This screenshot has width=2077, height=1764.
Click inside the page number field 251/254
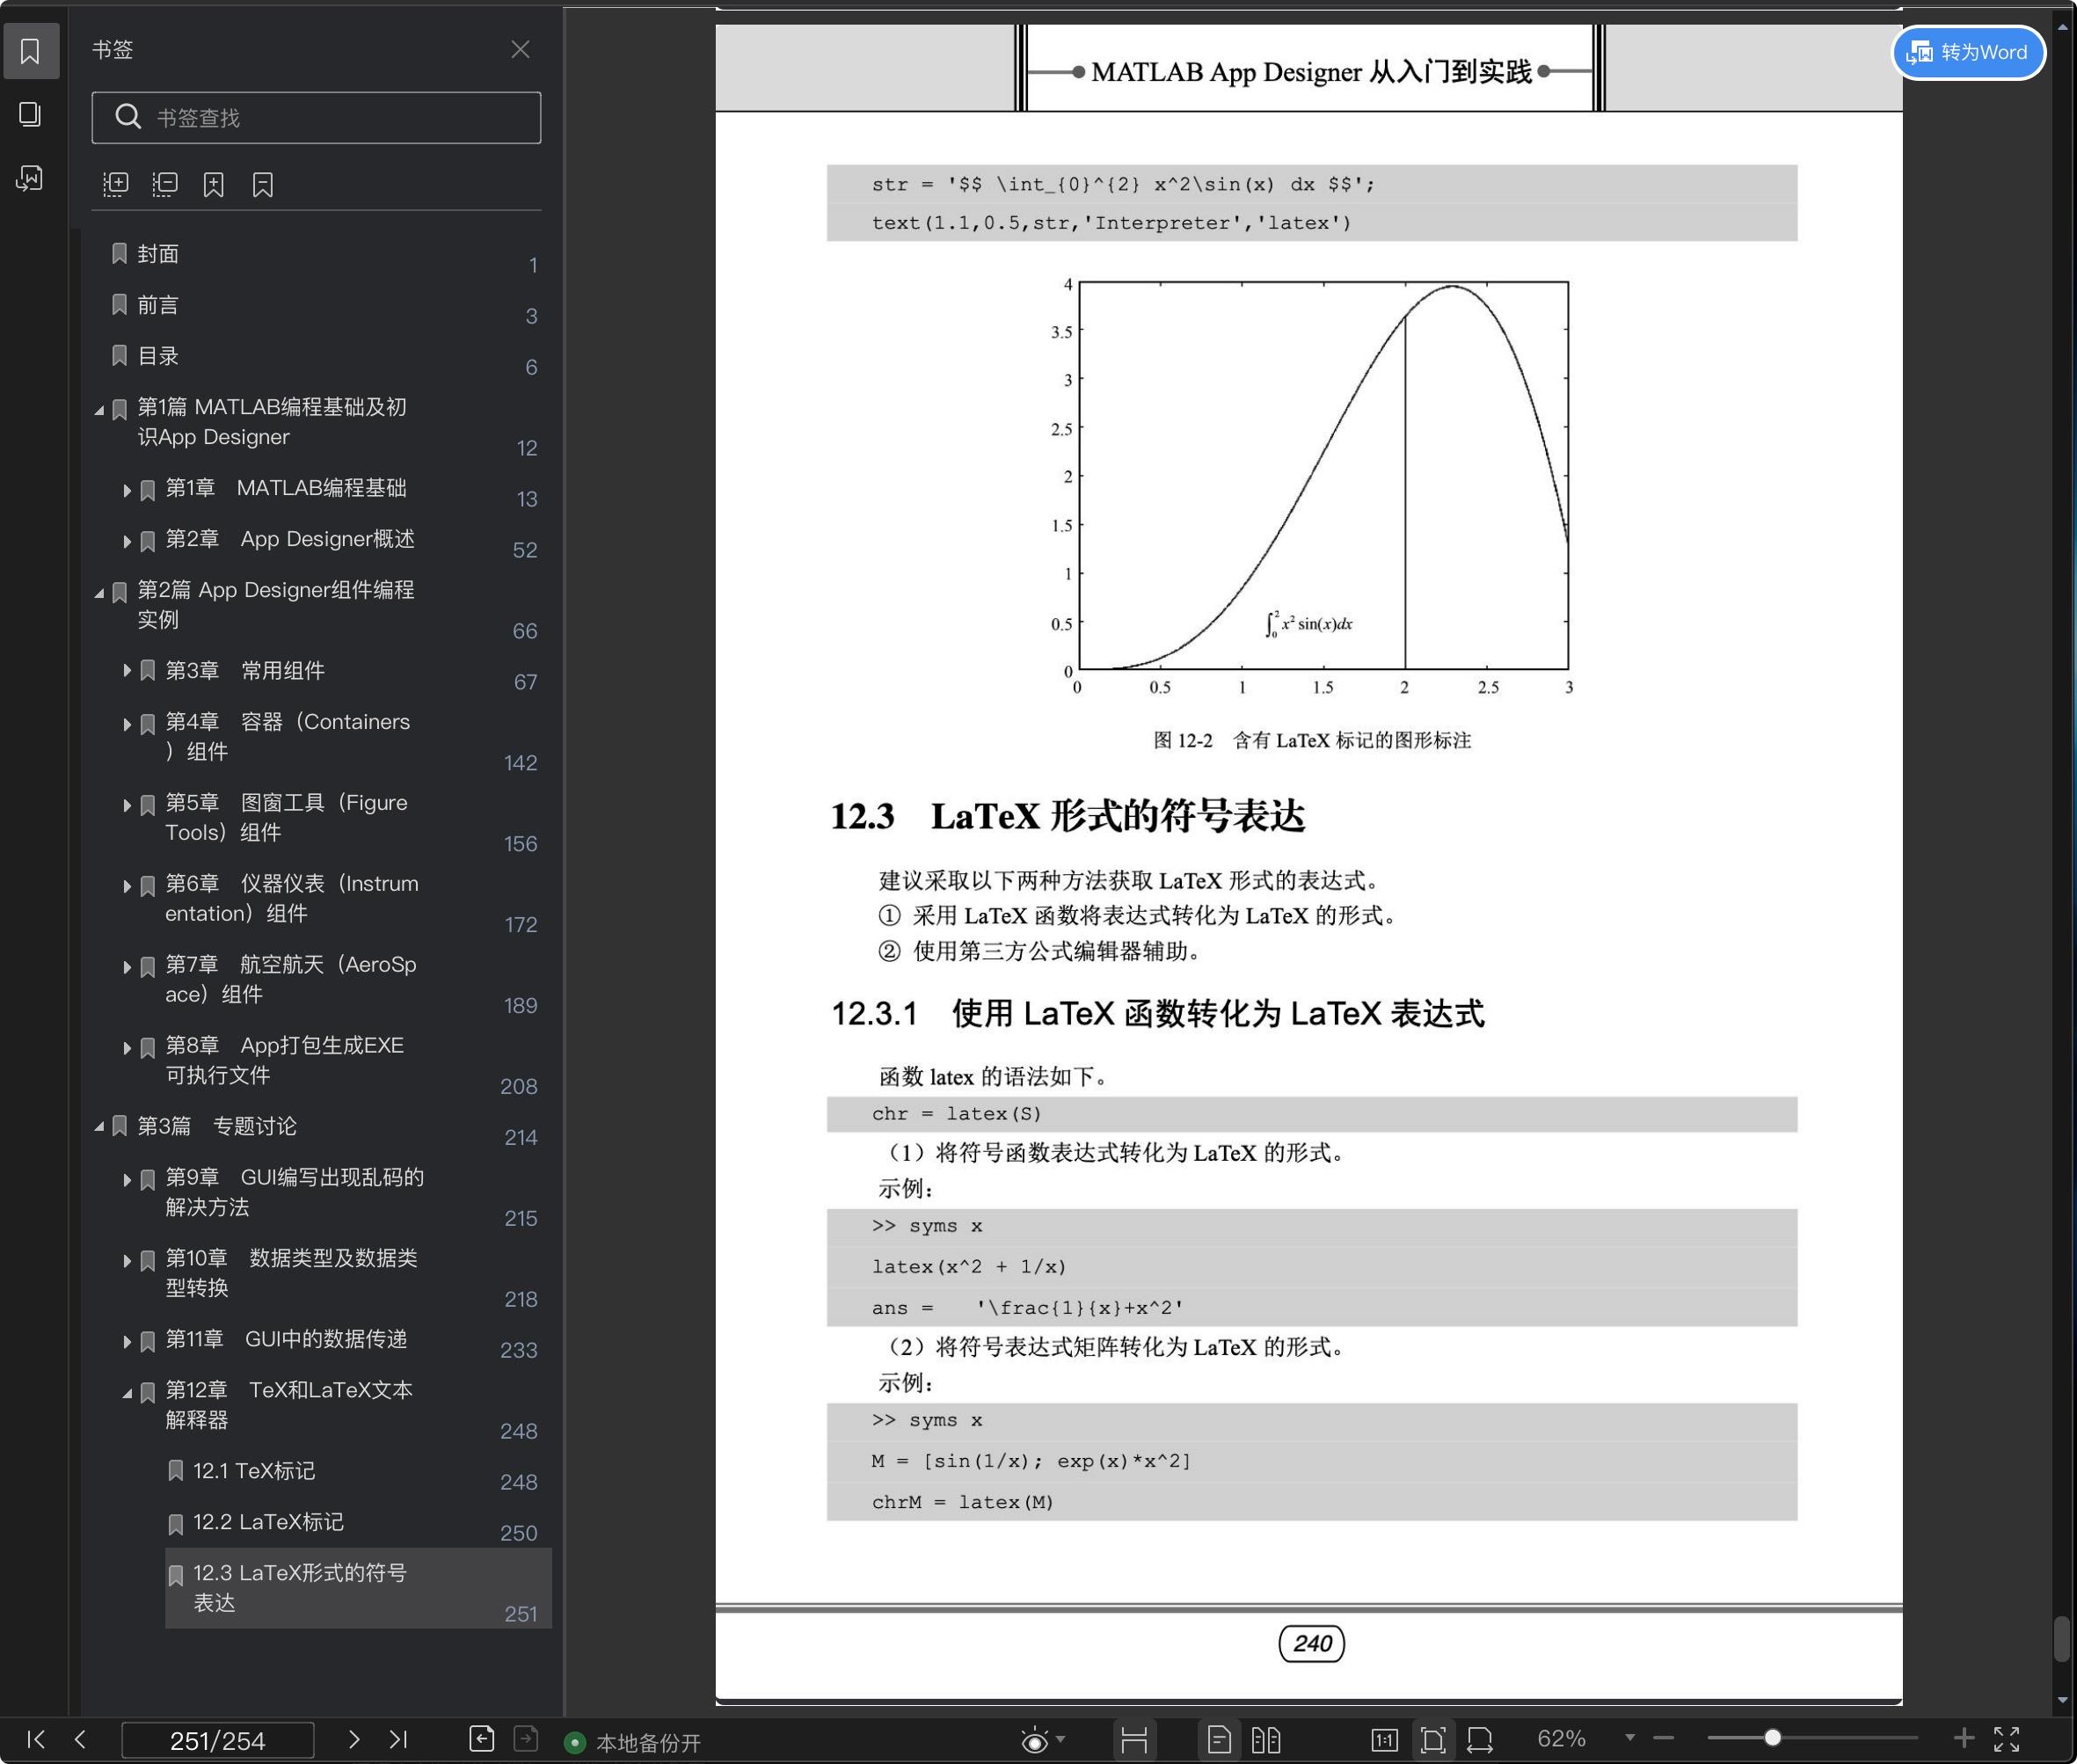pyautogui.click(x=218, y=1740)
